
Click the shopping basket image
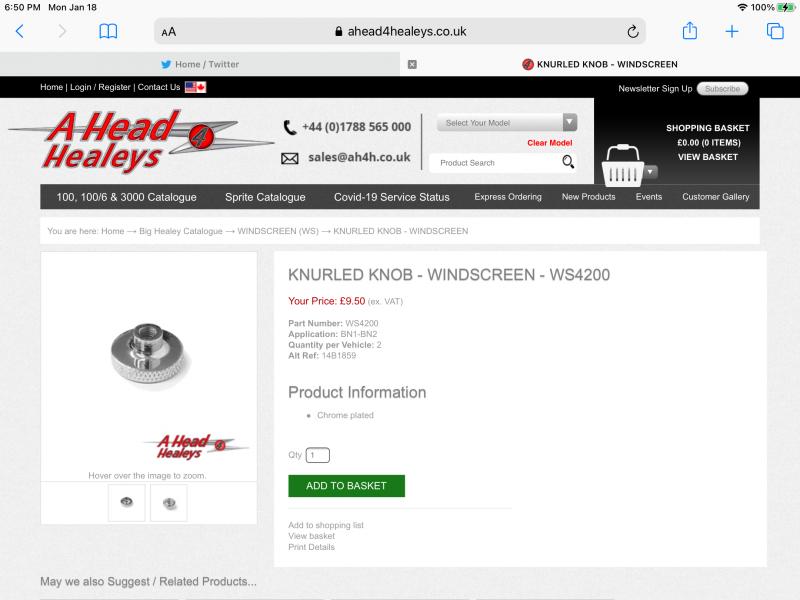622,166
